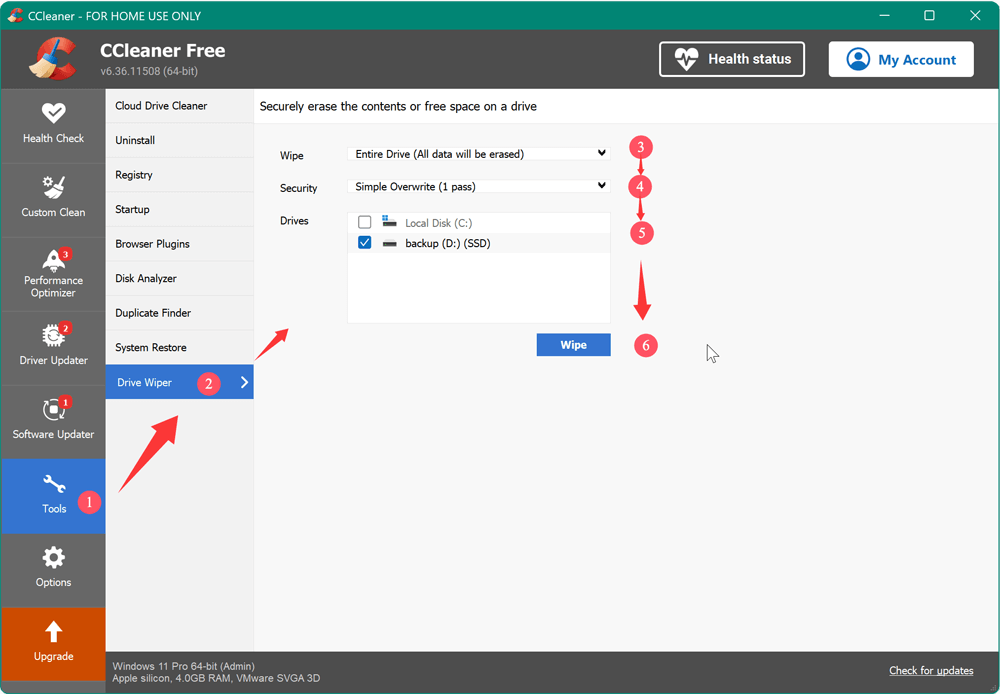Open the Health Check heart icon
The width and height of the screenshot is (1000, 694).
(53, 113)
